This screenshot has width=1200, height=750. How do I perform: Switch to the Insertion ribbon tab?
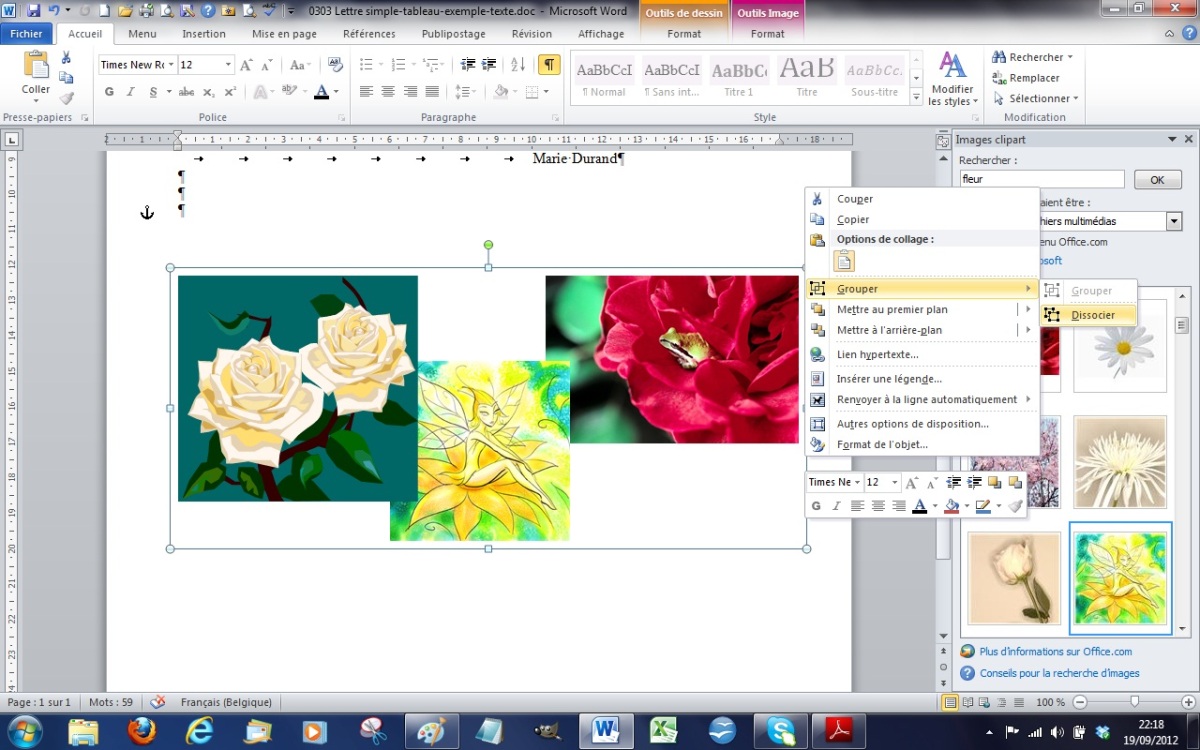click(x=204, y=33)
